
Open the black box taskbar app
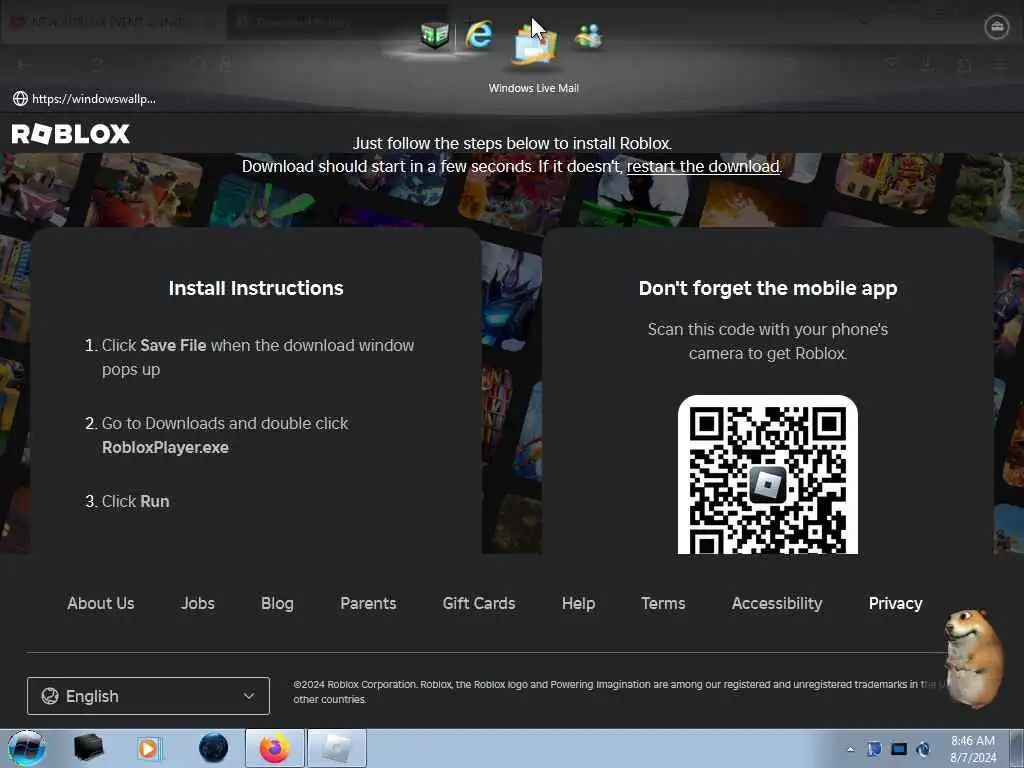click(x=89, y=748)
